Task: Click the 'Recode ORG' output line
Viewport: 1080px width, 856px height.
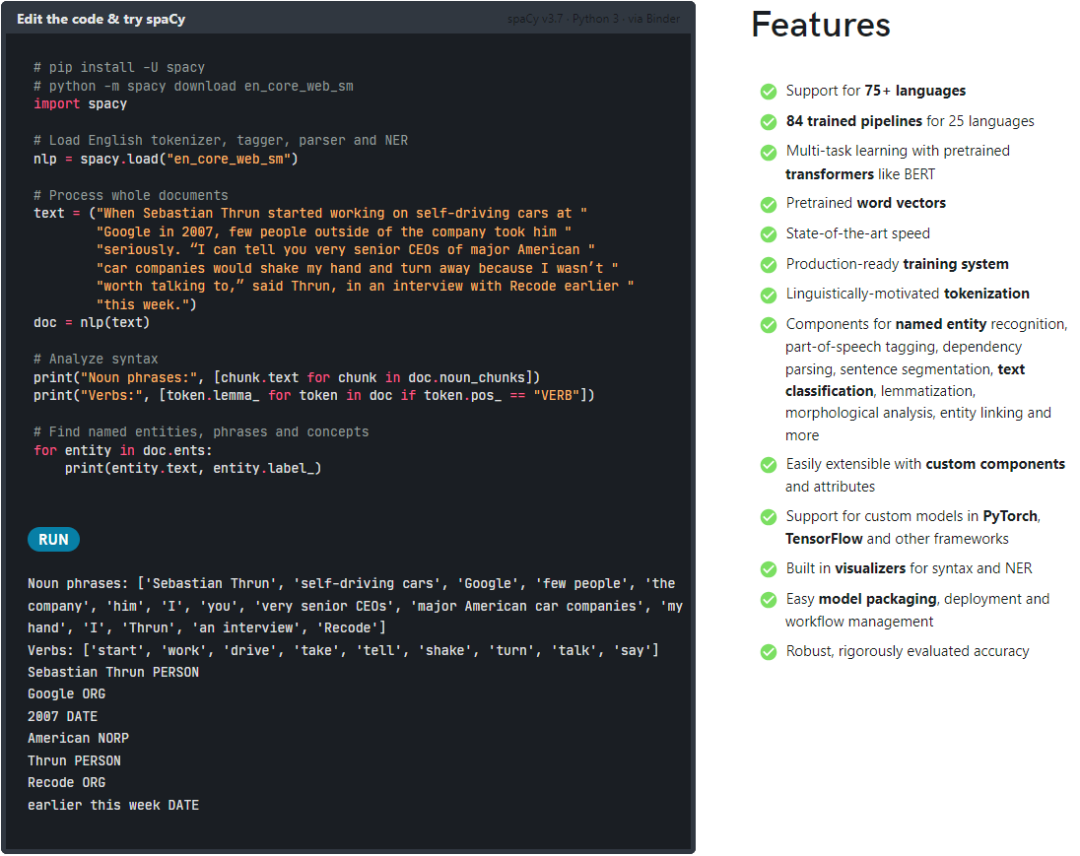Action: (66, 782)
